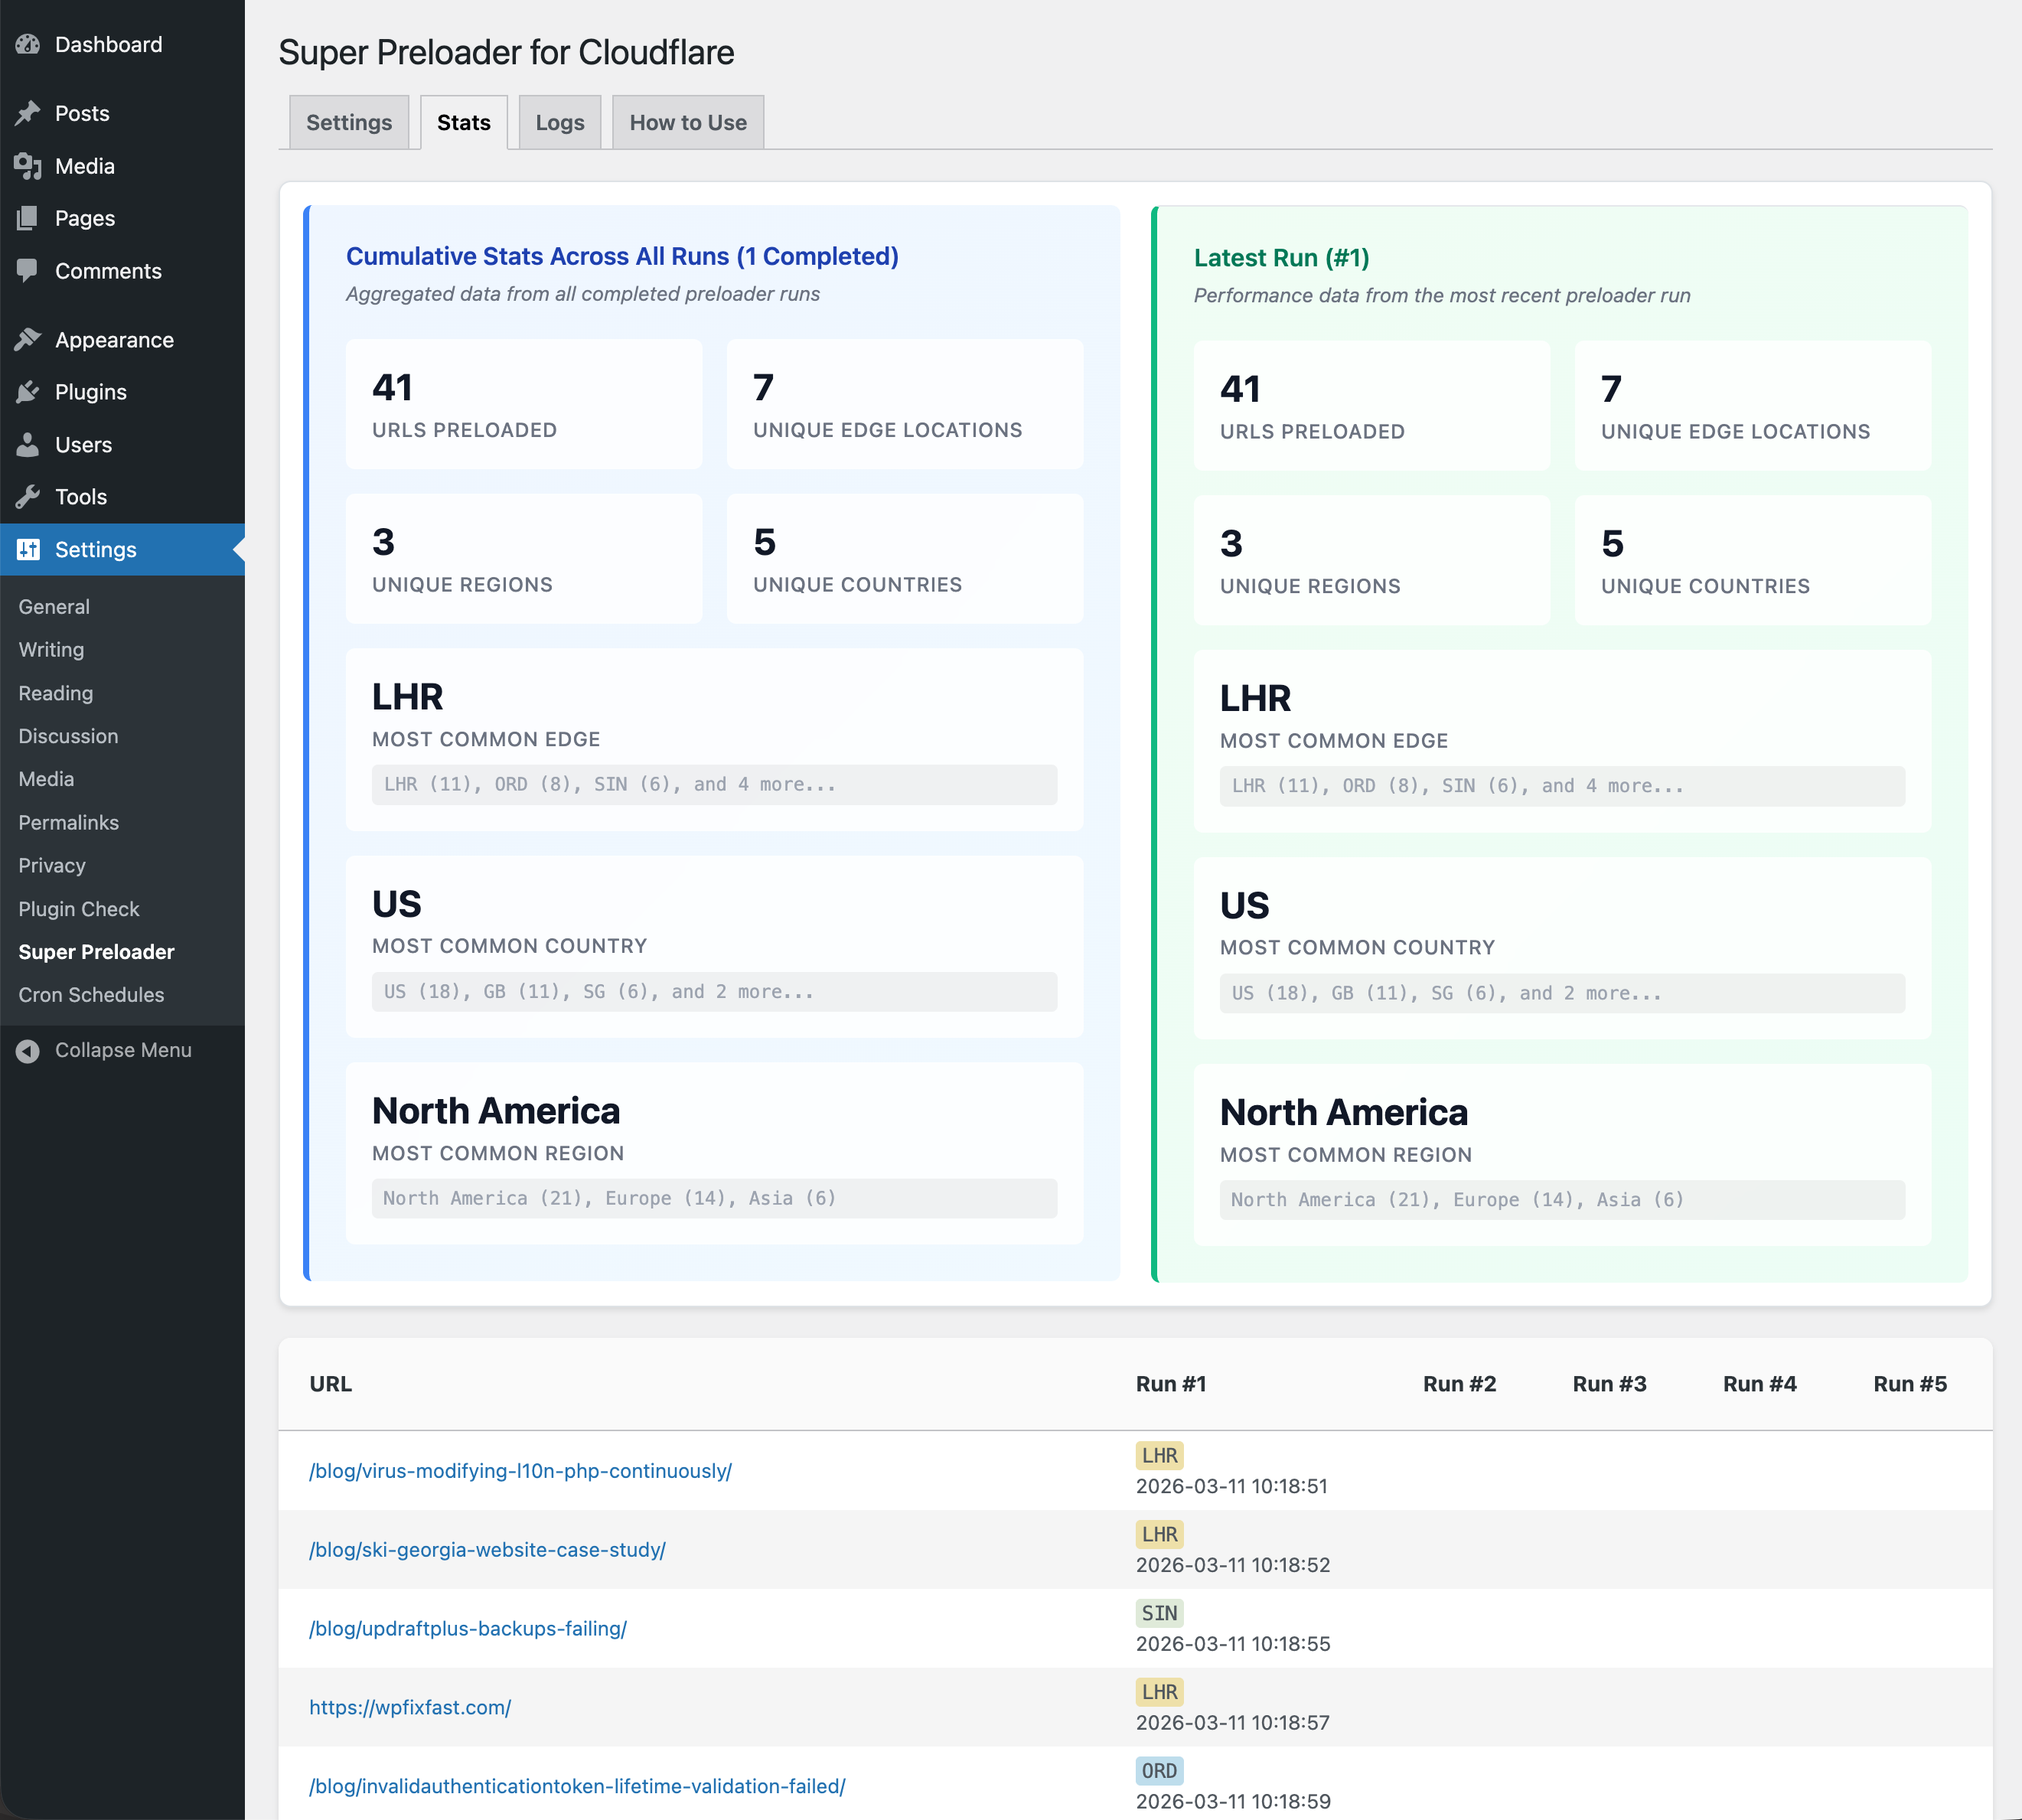Open the Dashboard via its gauge icon
This screenshot has height=1820, width=2022.
(x=28, y=44)
